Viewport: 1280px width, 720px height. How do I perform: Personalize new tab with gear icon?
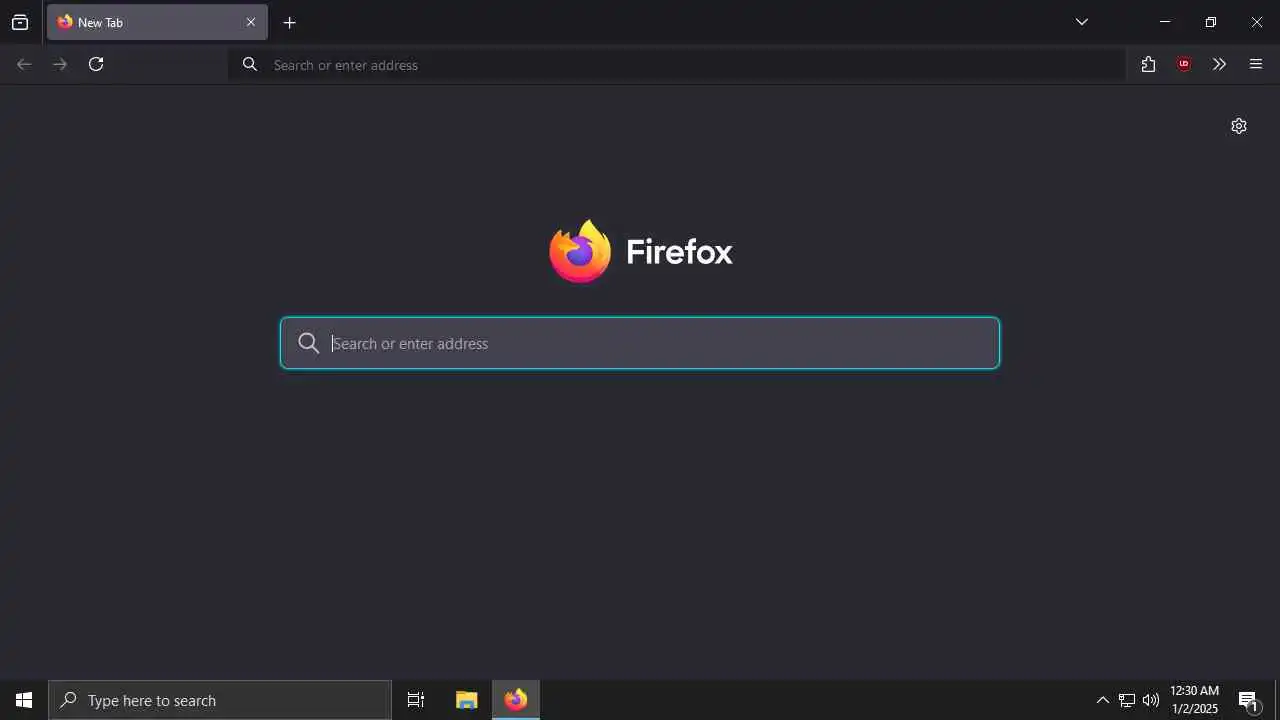point(1239,126)
